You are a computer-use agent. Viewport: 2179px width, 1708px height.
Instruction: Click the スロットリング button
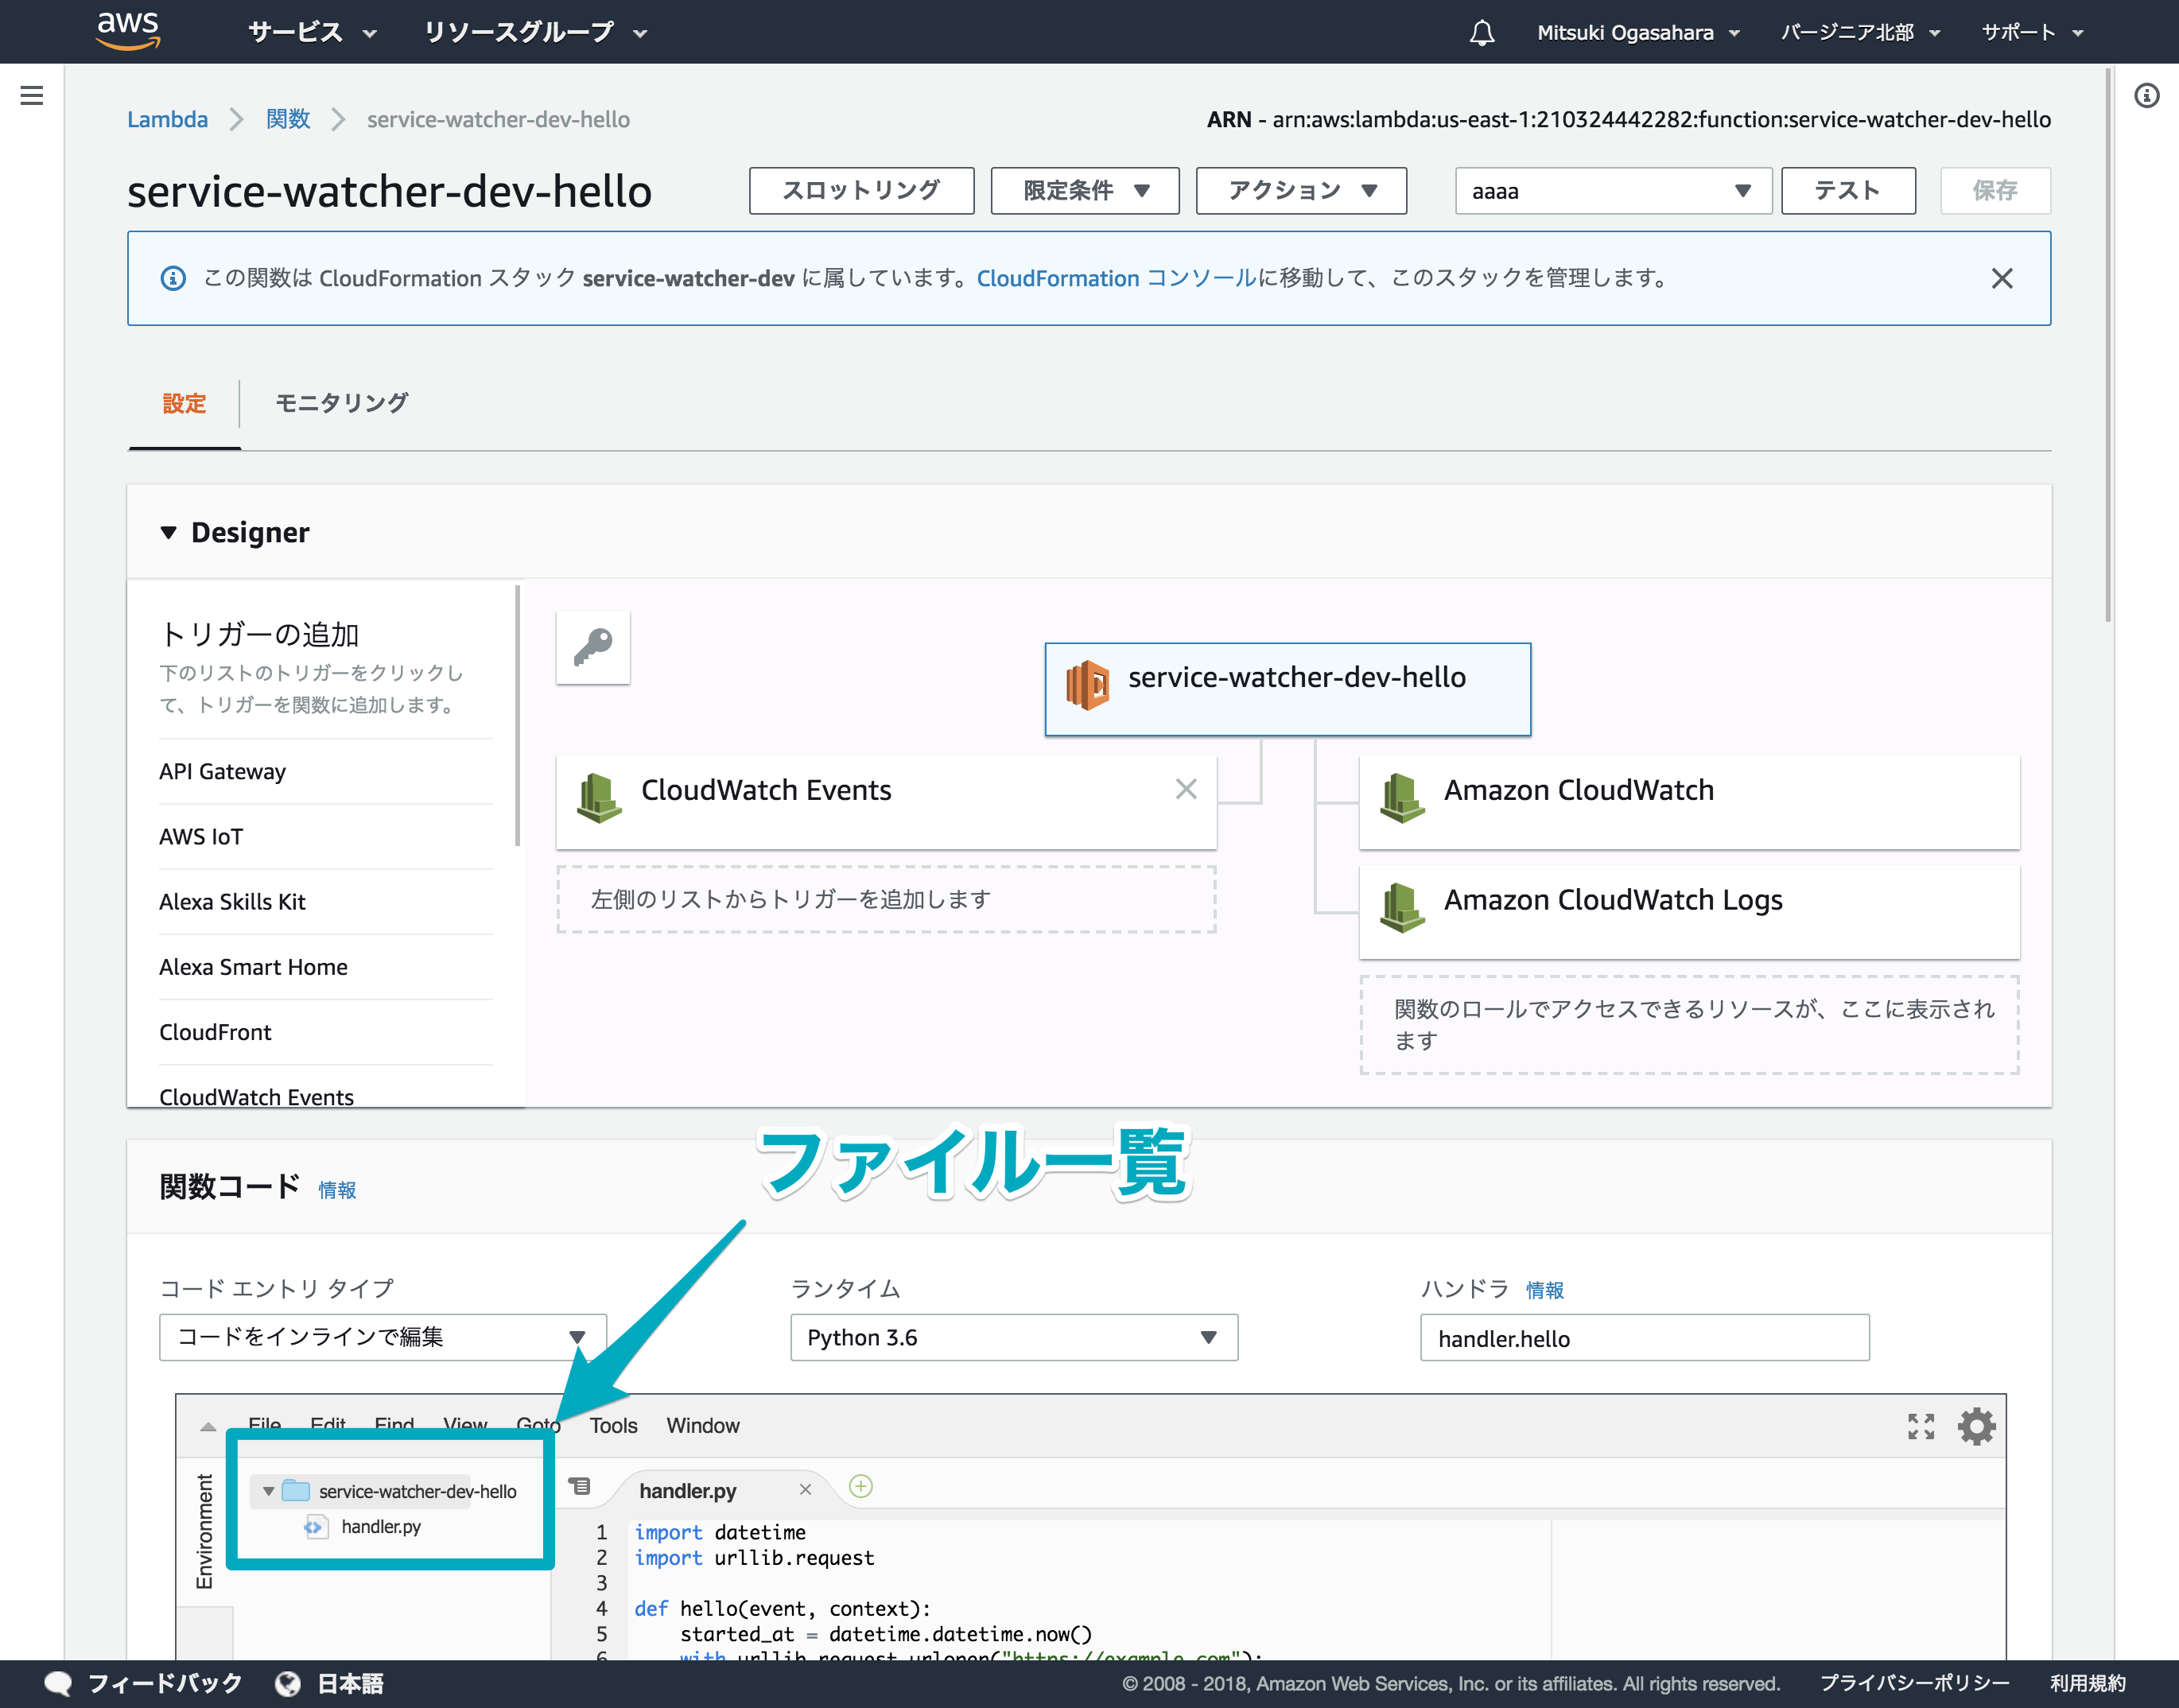[861, 190]
